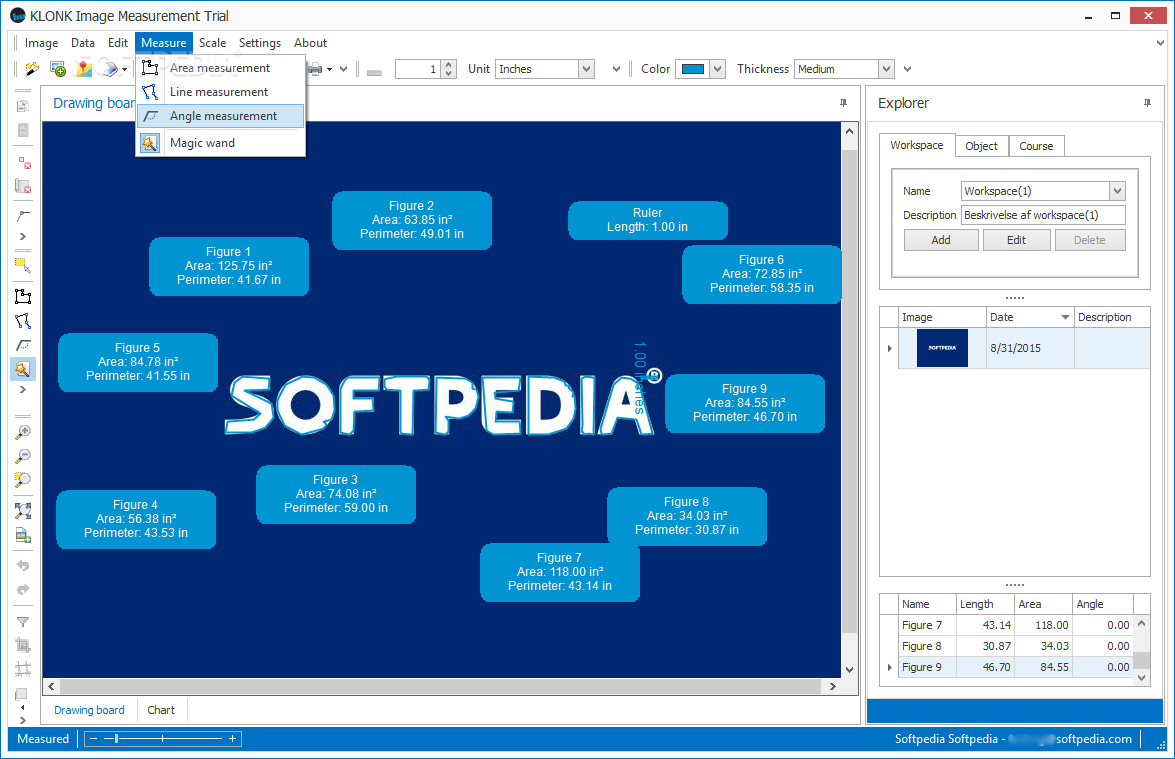The height and width of the screenshot is (759, 1175).
Task: Click the filter funnel icon in left sidebar
Action: coord(23,621)
